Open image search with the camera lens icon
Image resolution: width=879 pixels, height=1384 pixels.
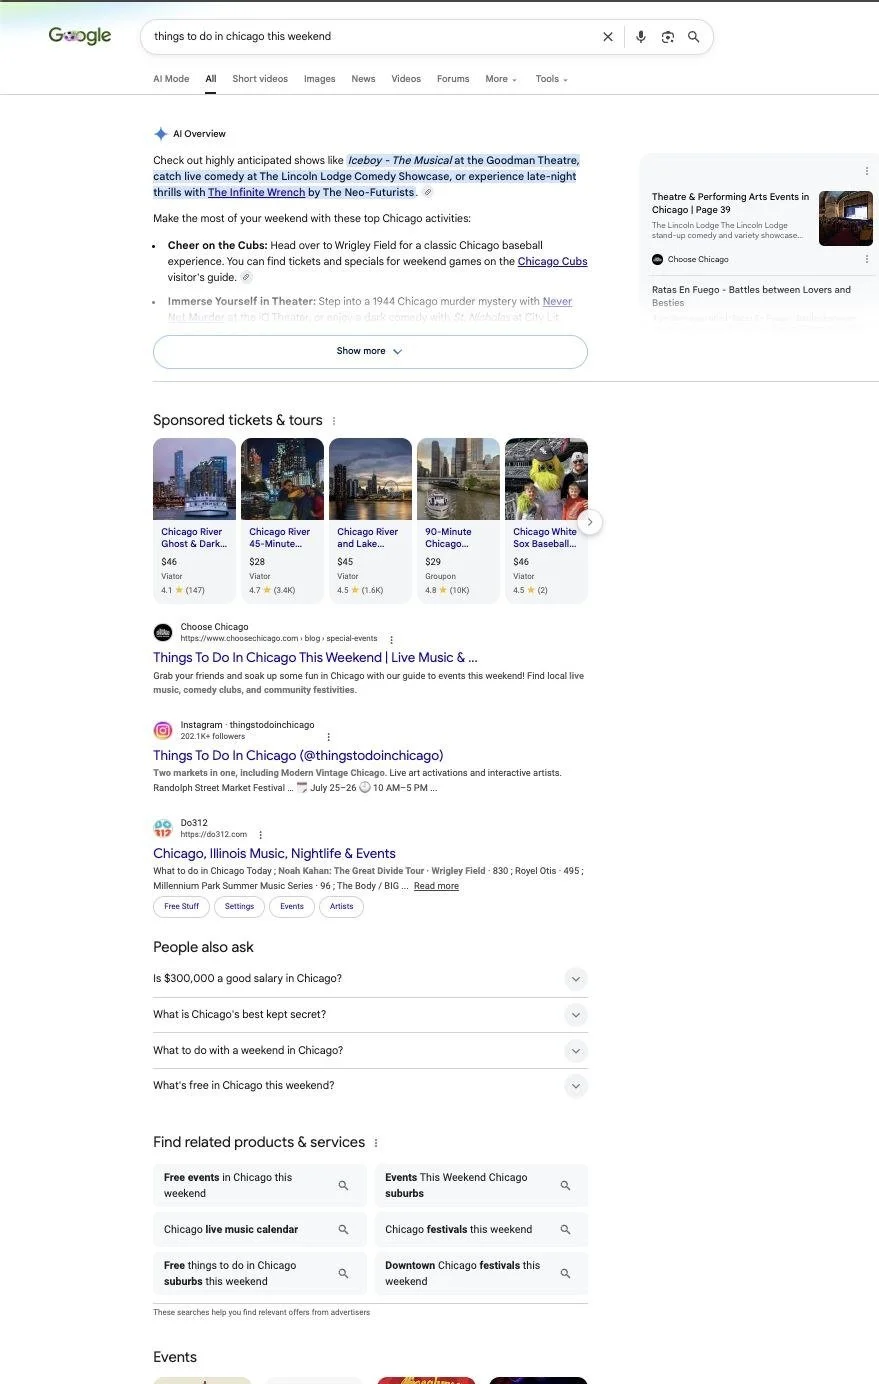667,37
